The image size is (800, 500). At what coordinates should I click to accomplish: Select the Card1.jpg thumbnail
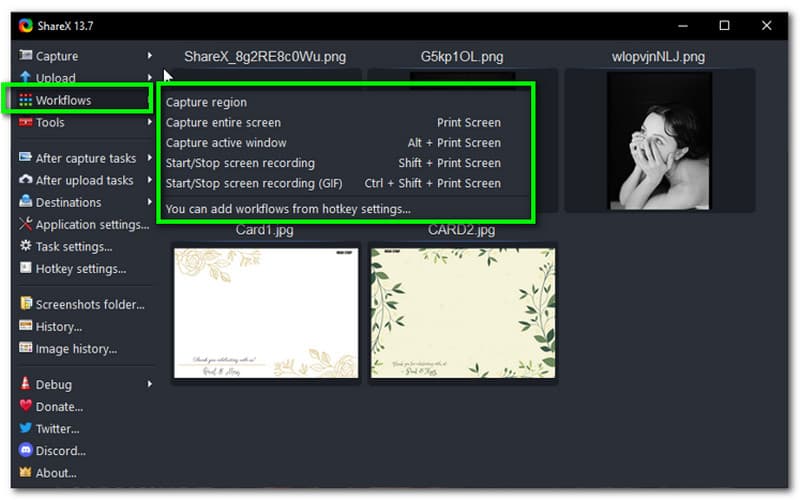click(266, 313)
